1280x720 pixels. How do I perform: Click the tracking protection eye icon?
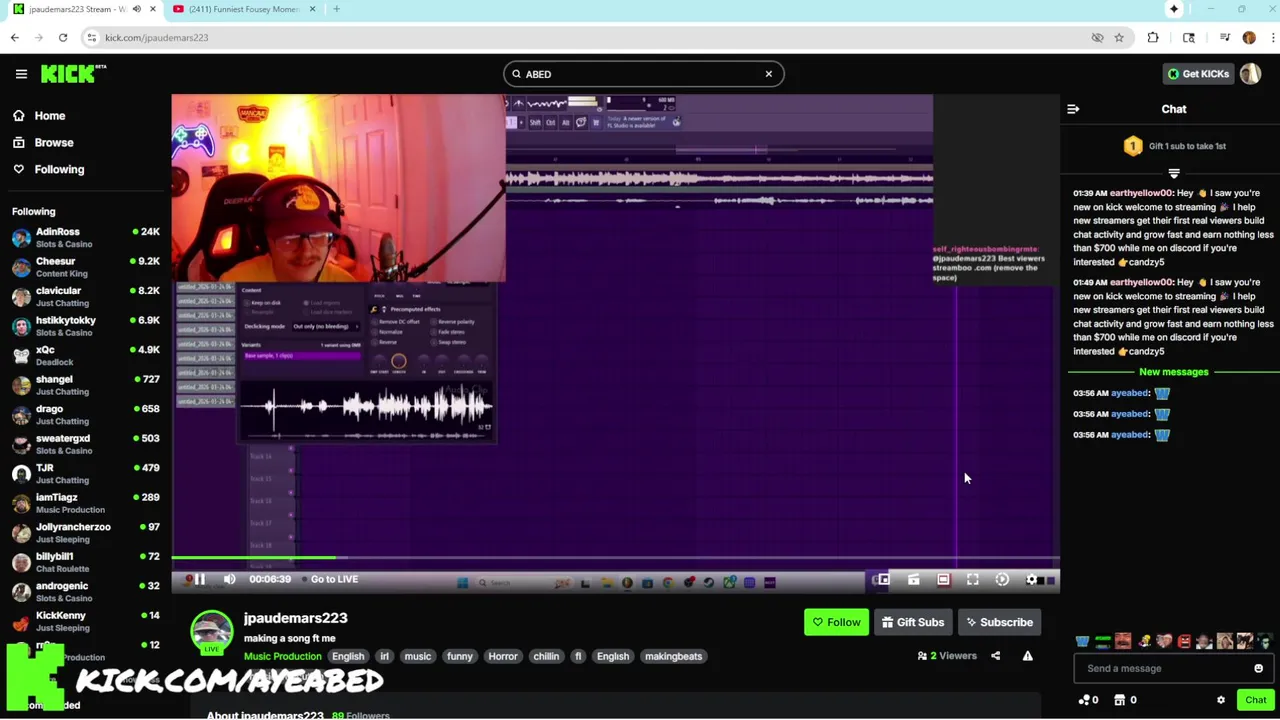coord(1097,38)
